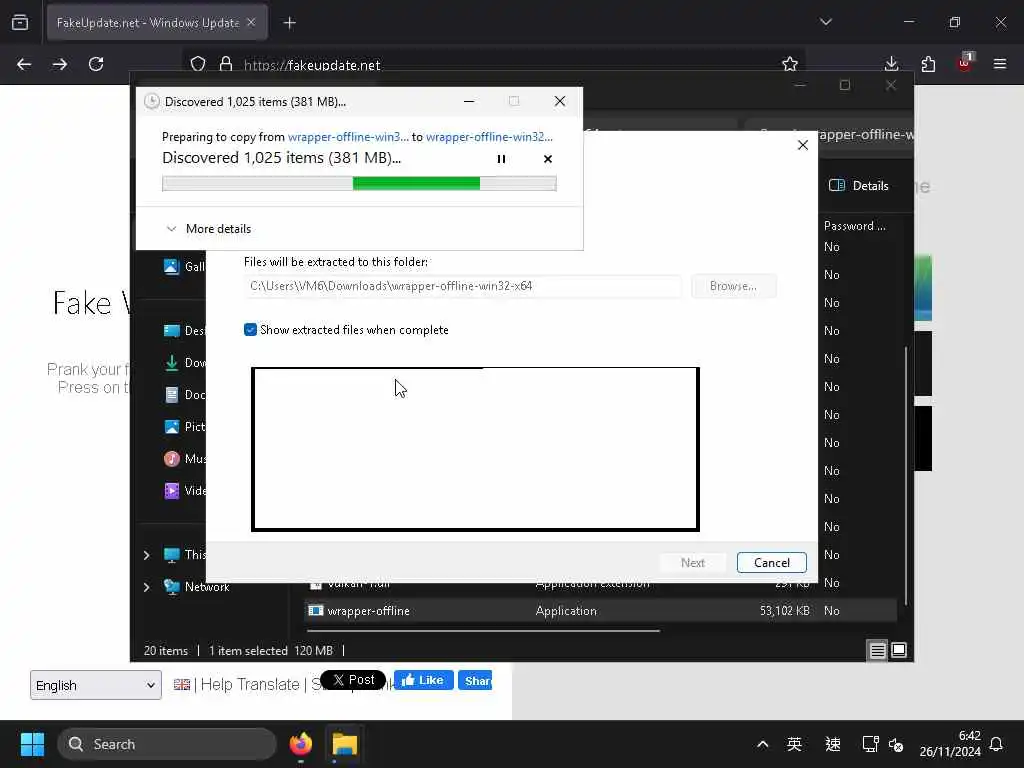Show hidden system tray icons
Screen dimensions: 1024x768
762,744
